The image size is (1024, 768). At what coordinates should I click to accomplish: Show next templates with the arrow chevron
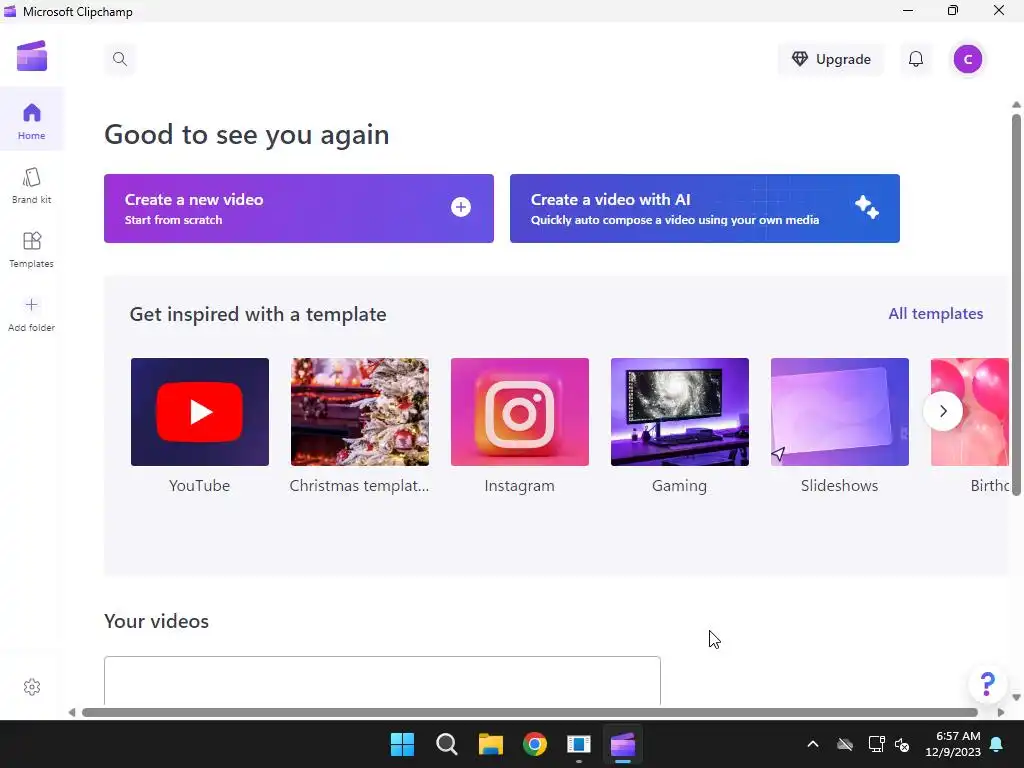pyautogui.click(x=942, y=411)
